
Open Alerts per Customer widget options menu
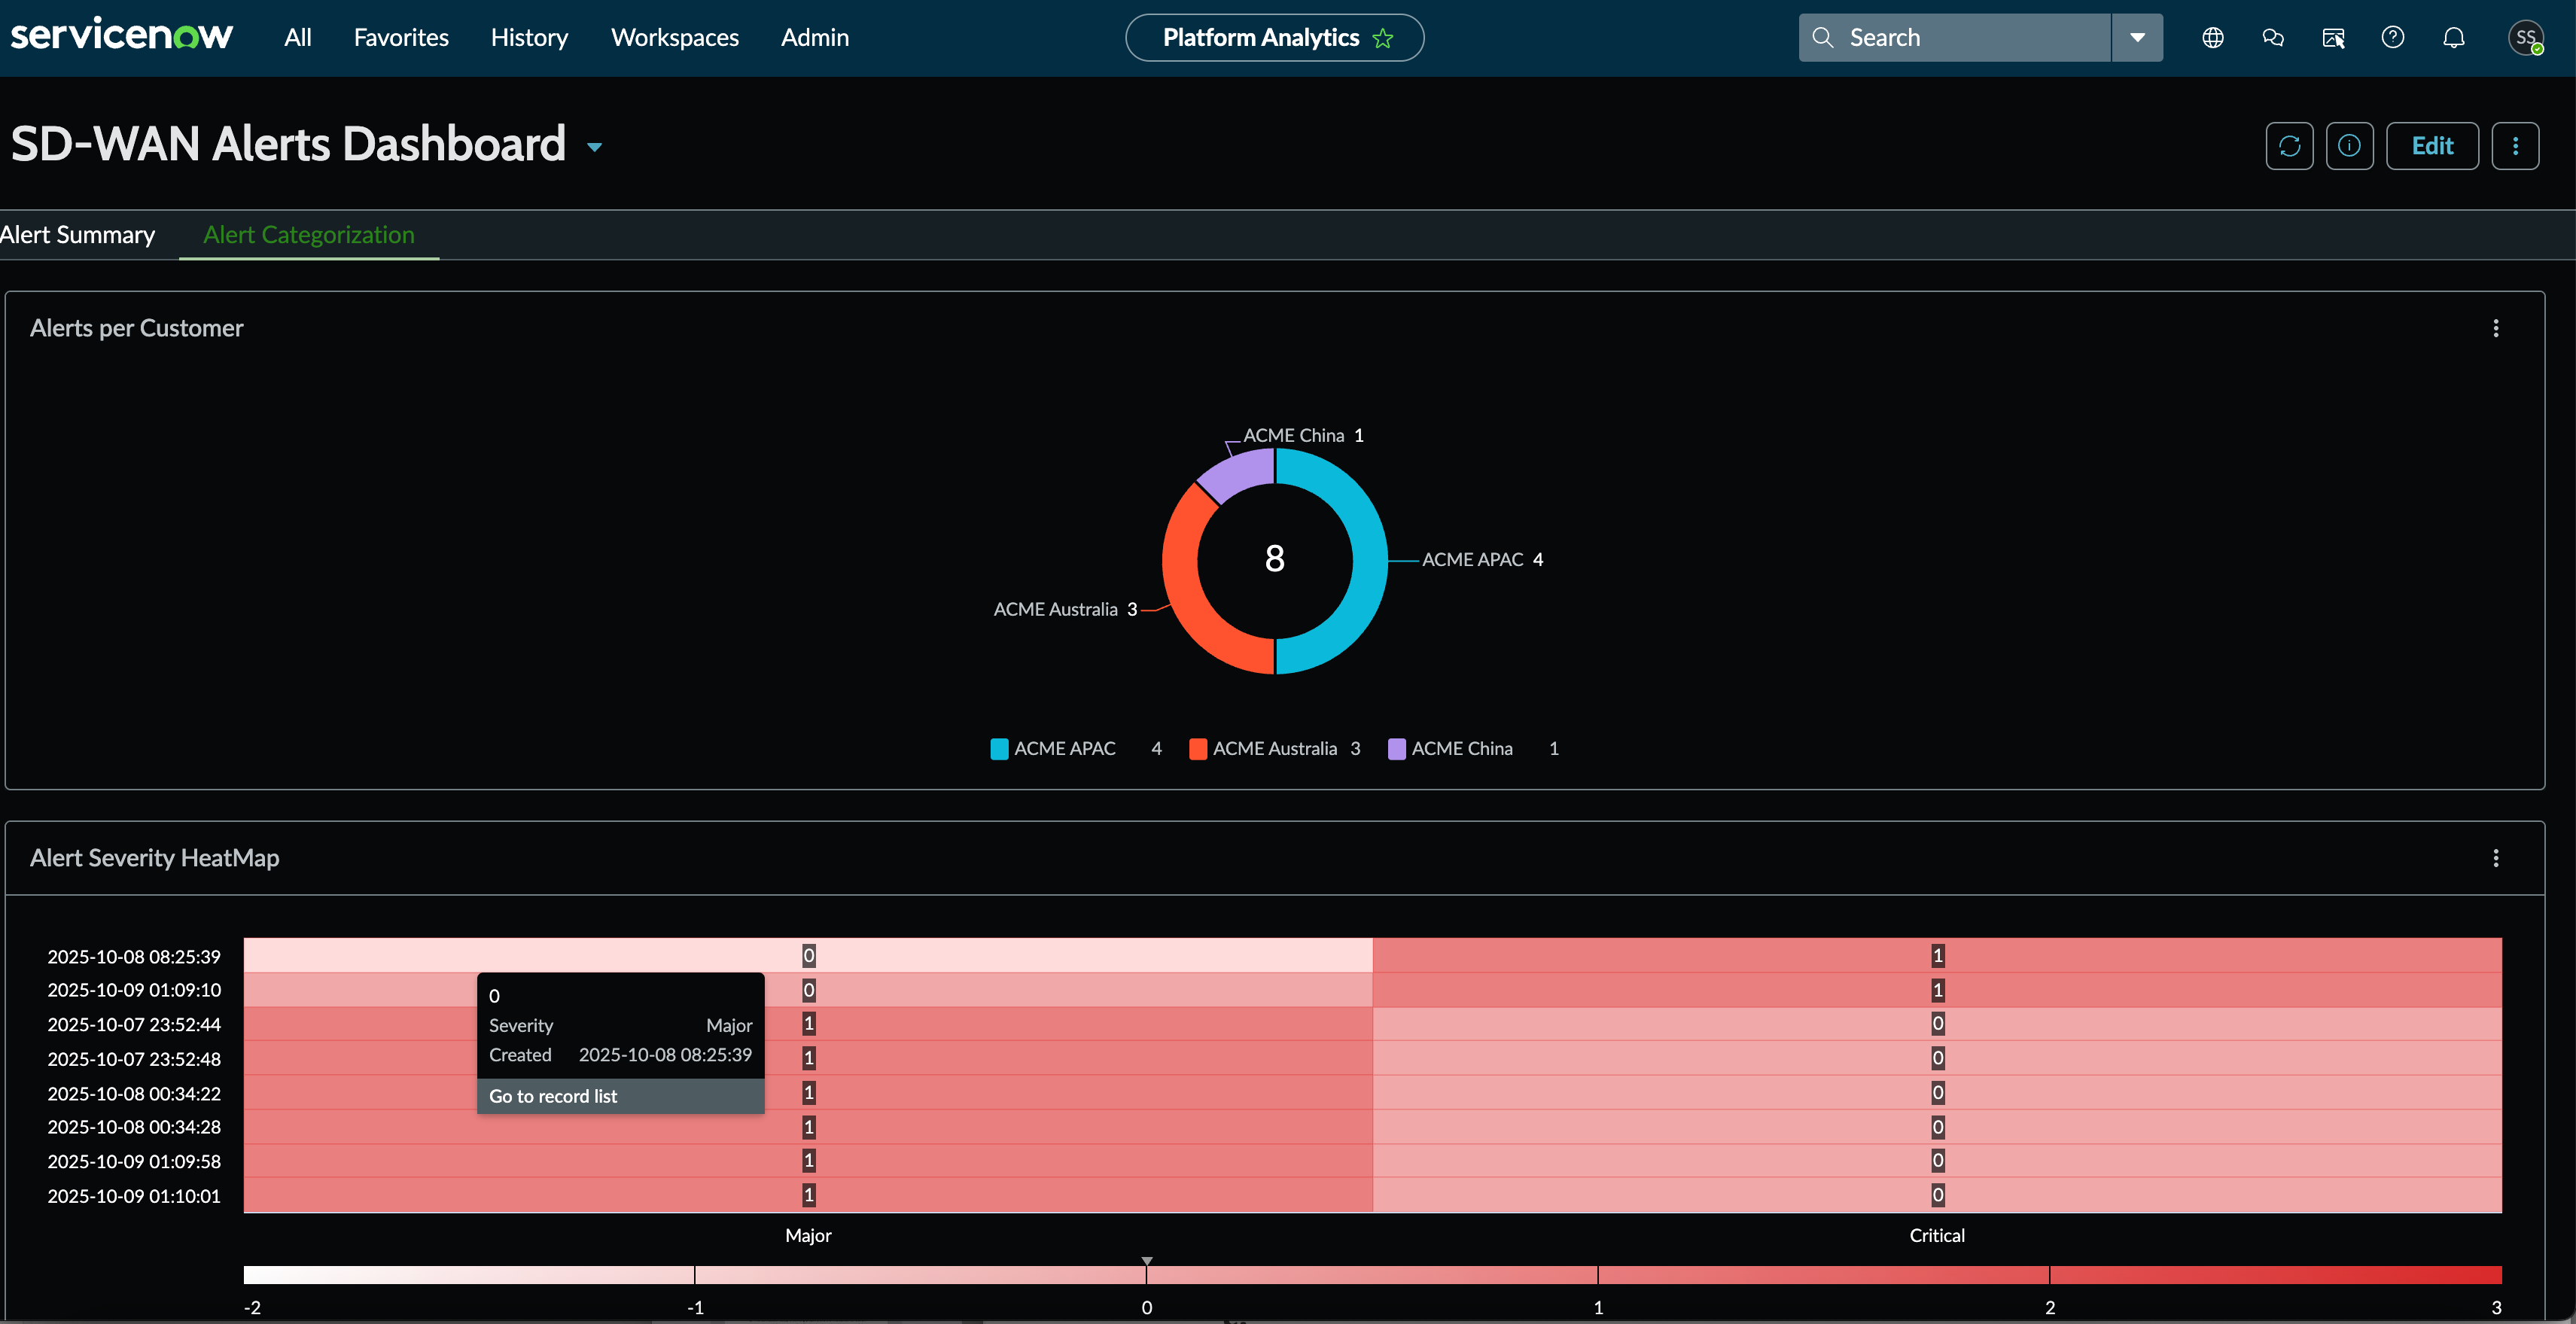2495,328
